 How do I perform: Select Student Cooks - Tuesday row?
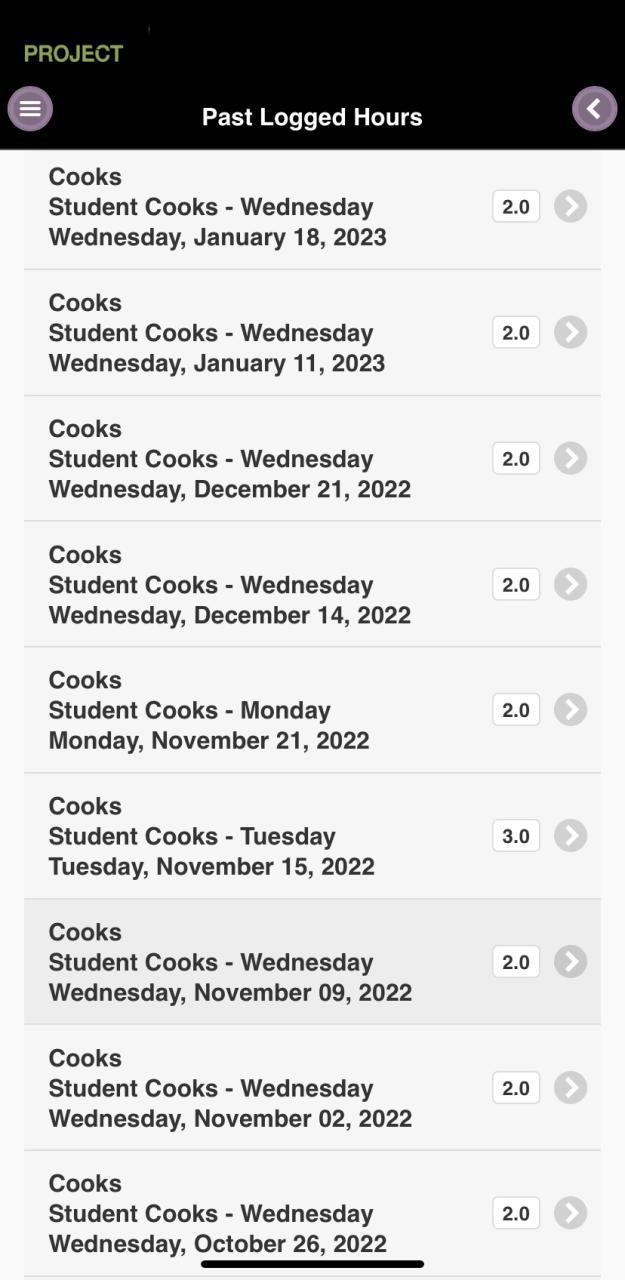192,836
